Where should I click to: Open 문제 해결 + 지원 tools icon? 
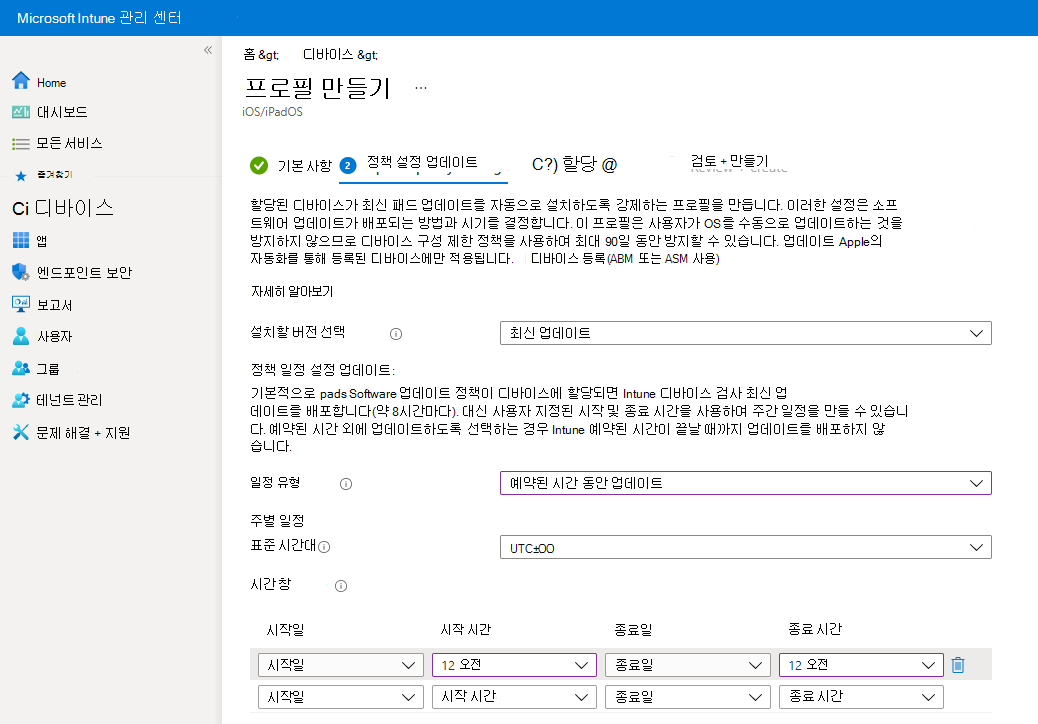tap(21, 432)
